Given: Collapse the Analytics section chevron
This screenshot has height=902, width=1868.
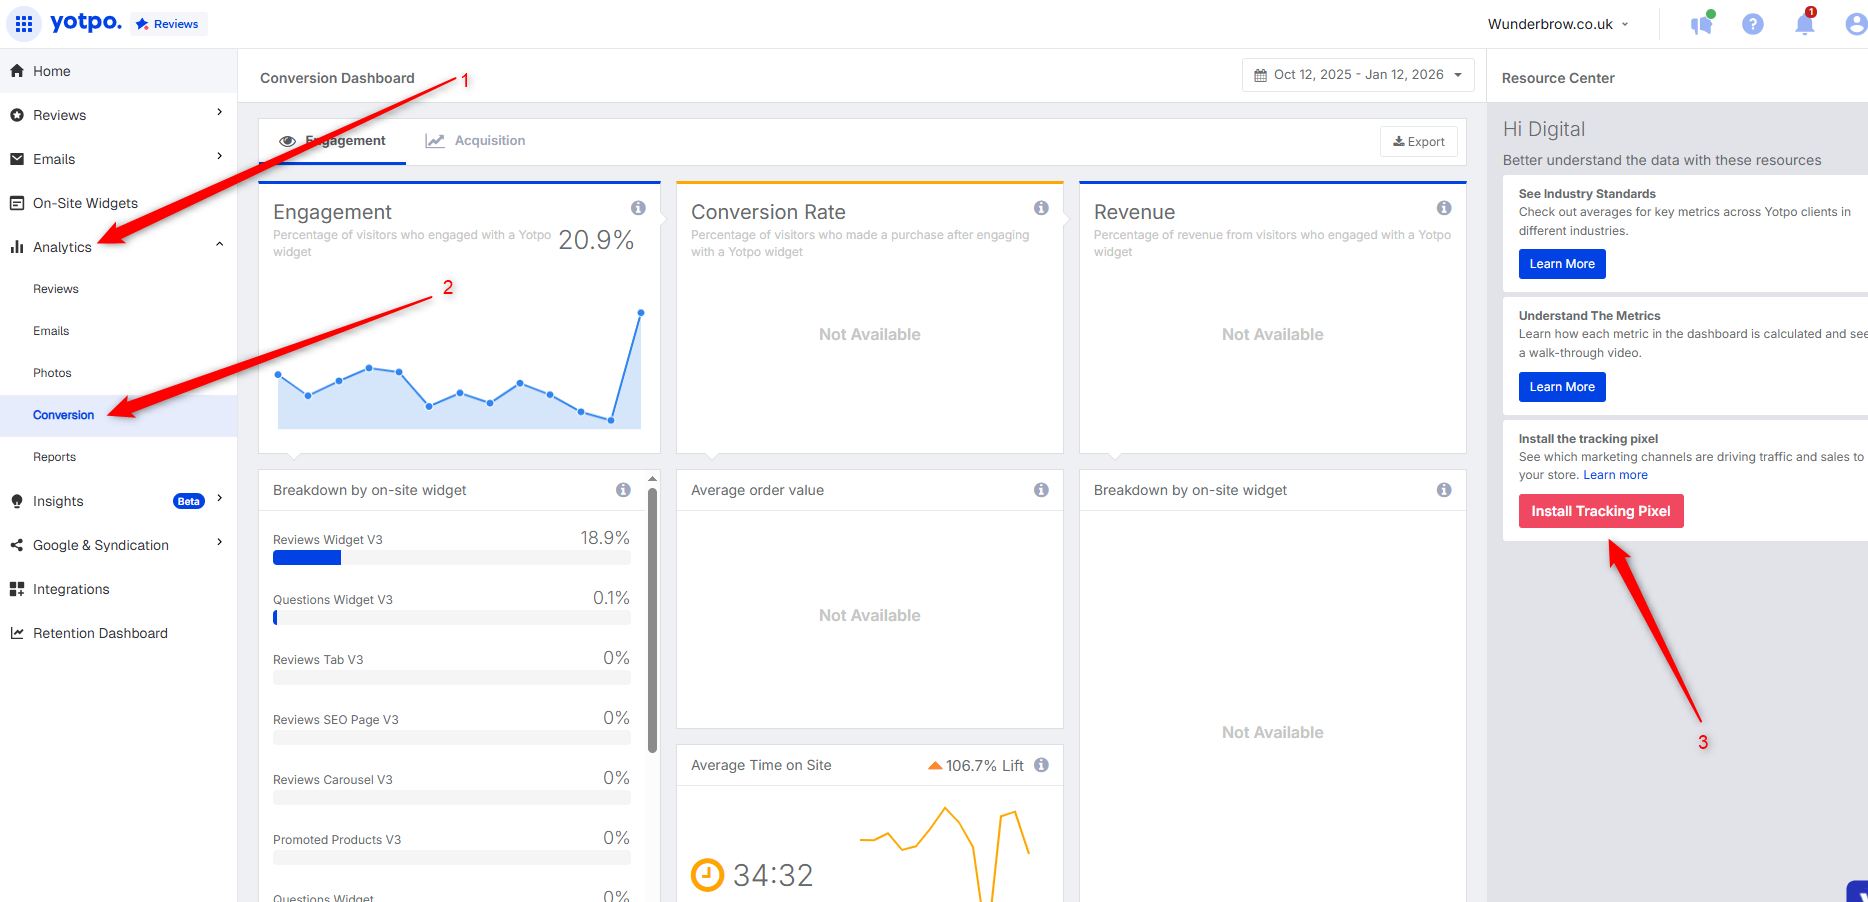Looking at the screenshot, I should 220,244.
